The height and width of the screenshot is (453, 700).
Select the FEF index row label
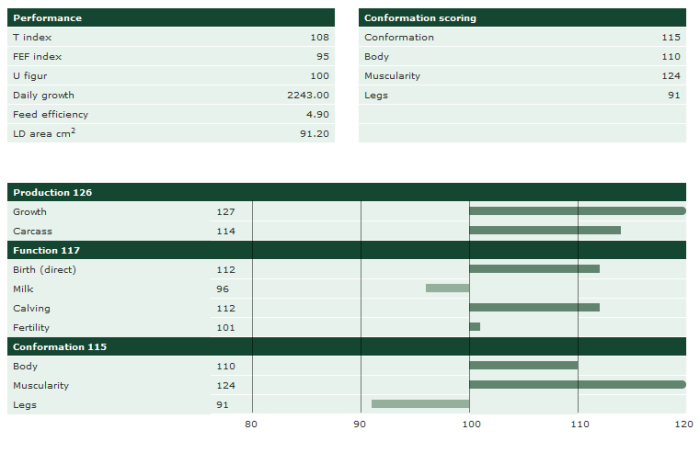(x=37, y=56)
